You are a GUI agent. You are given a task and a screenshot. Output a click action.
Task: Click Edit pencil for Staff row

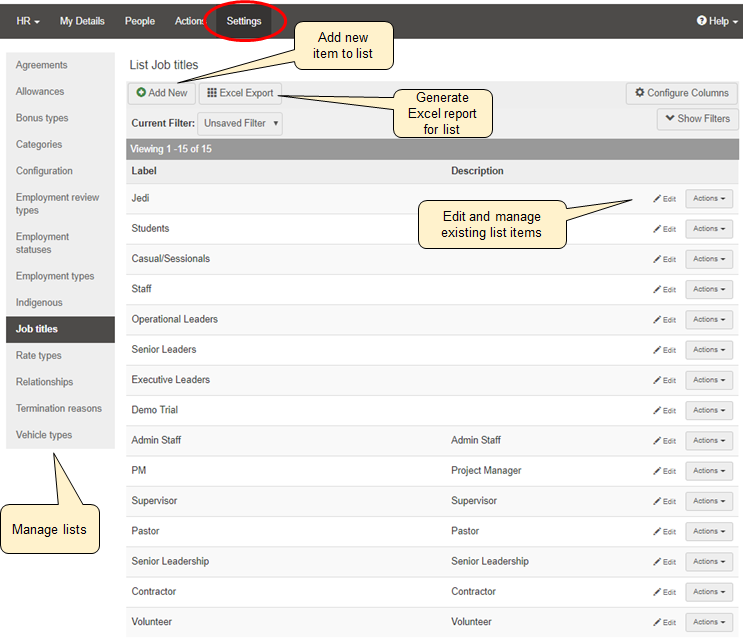[x=665, y=290]
